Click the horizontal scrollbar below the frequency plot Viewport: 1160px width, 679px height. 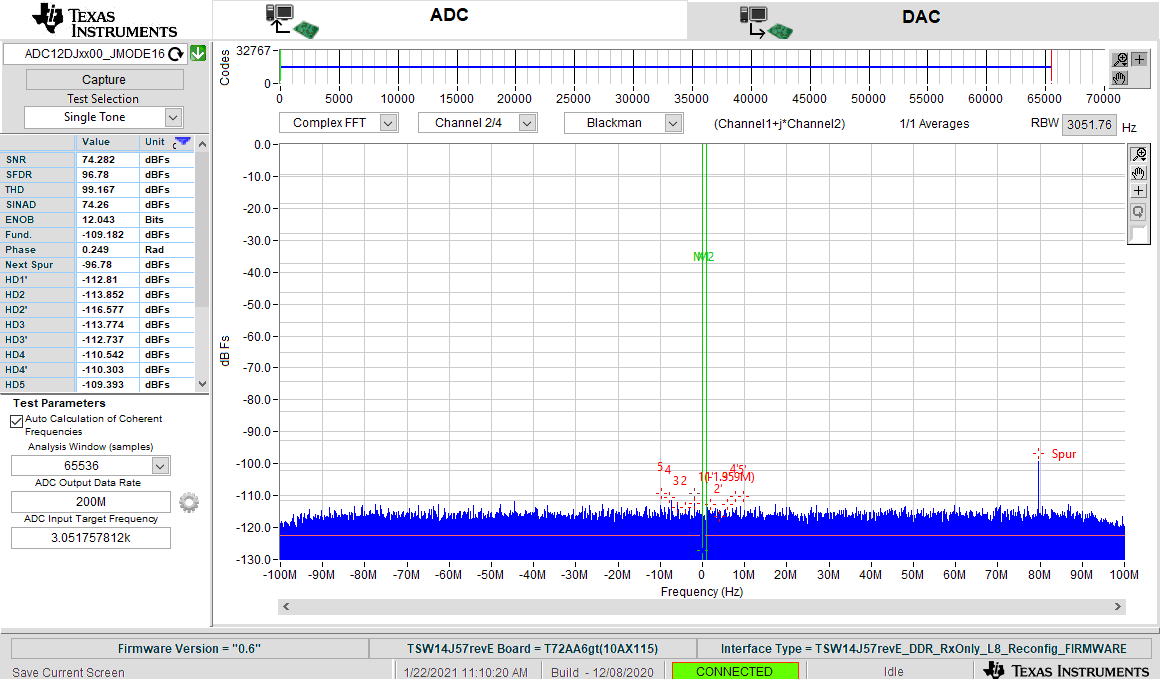point(700,607)
